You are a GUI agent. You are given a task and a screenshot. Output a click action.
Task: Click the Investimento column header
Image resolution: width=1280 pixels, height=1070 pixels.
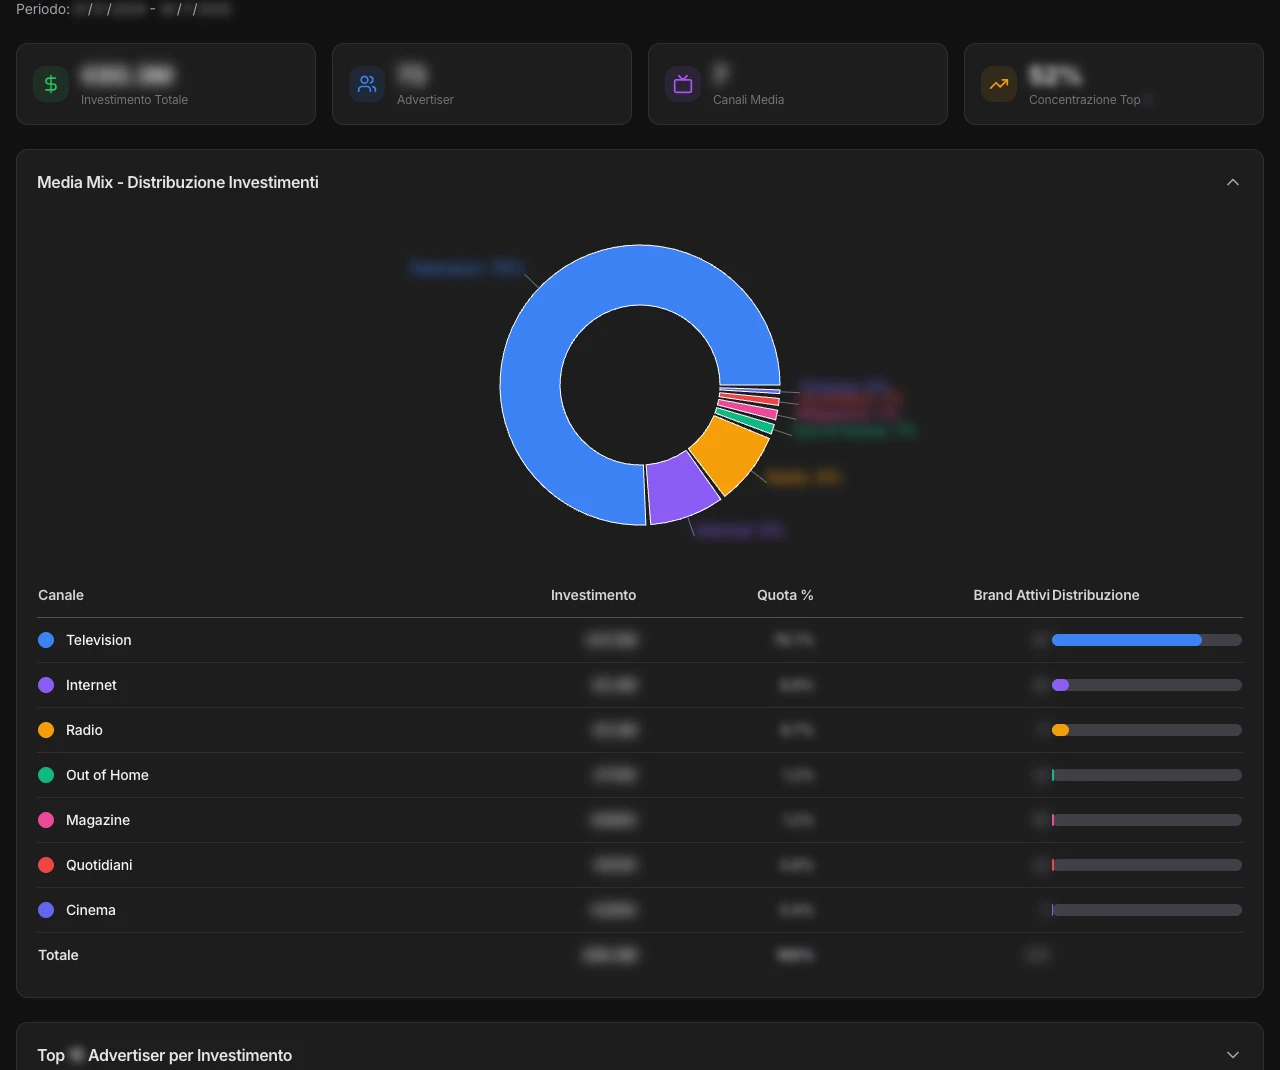(x=593, y=595)
